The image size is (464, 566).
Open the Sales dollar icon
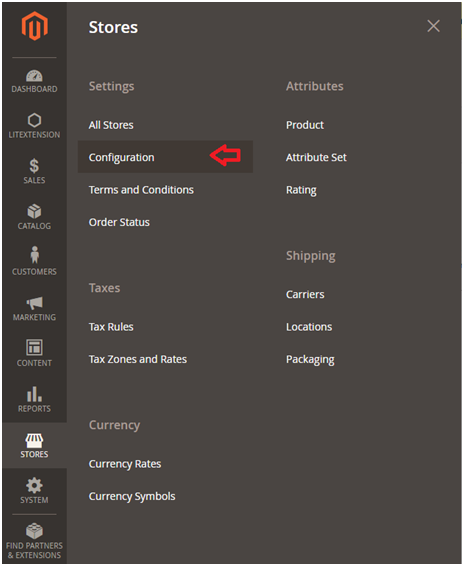(34, 166)
